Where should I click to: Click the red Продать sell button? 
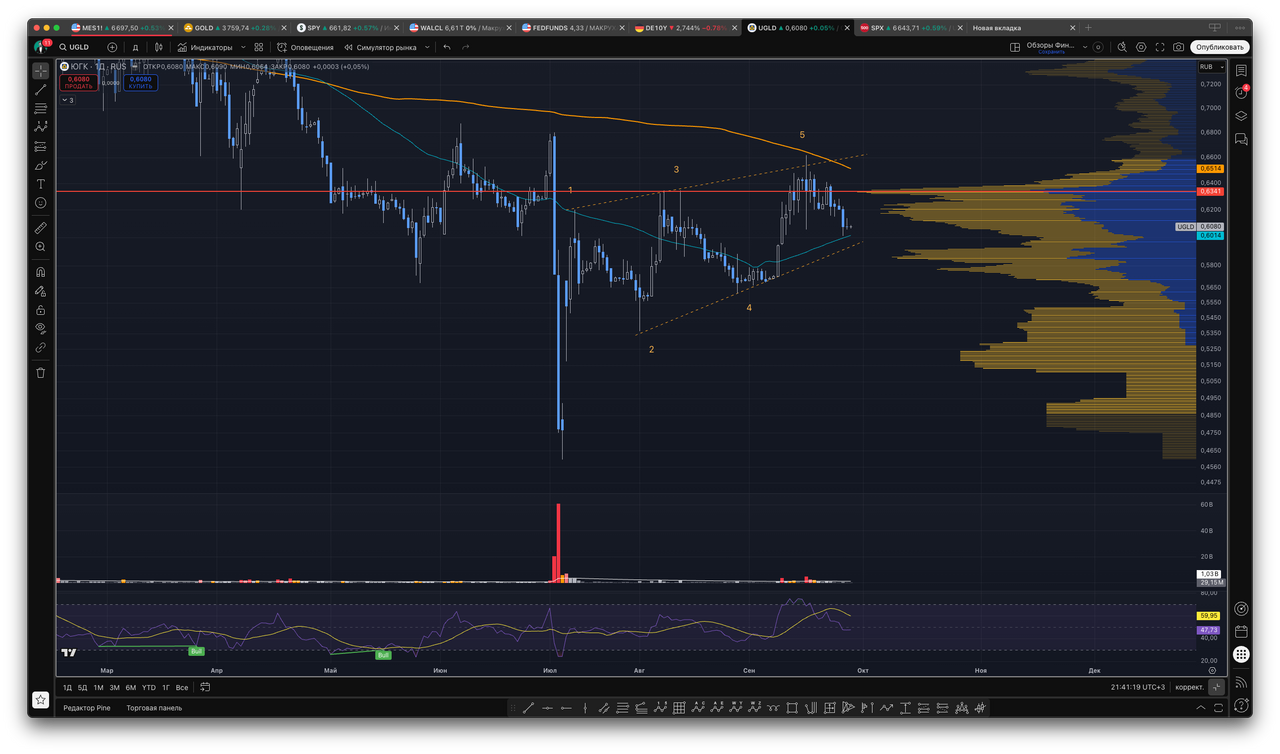[78, 82]
